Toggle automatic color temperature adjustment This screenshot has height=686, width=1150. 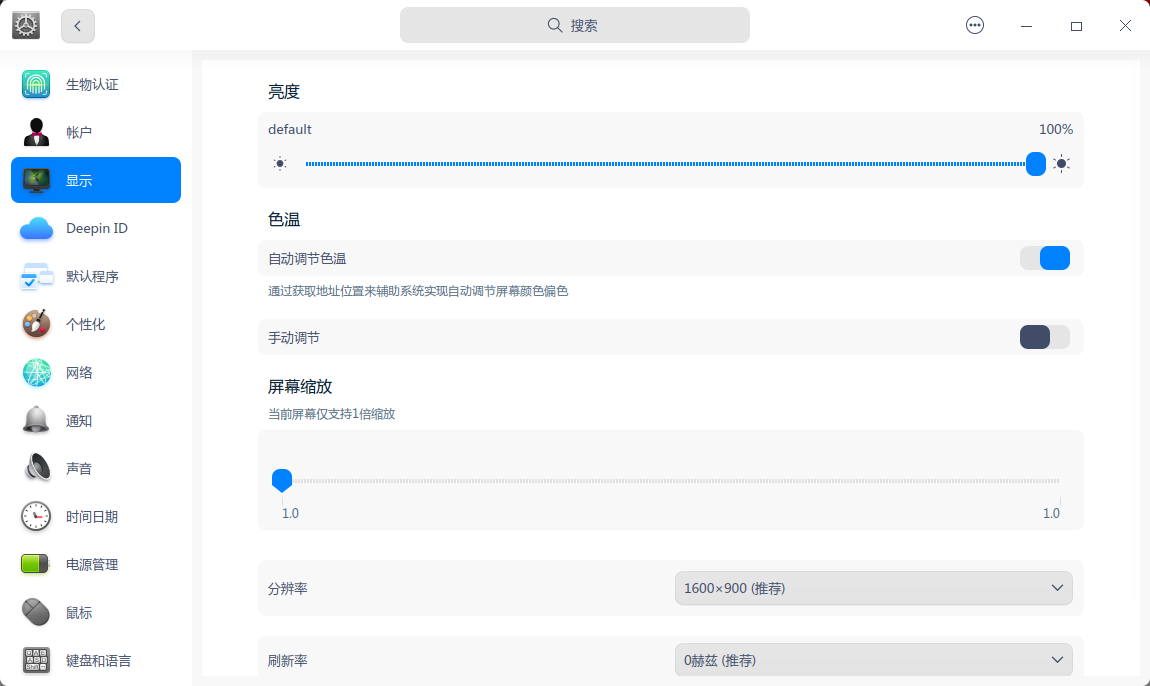pyautogui.click(x=1044, y=258)
